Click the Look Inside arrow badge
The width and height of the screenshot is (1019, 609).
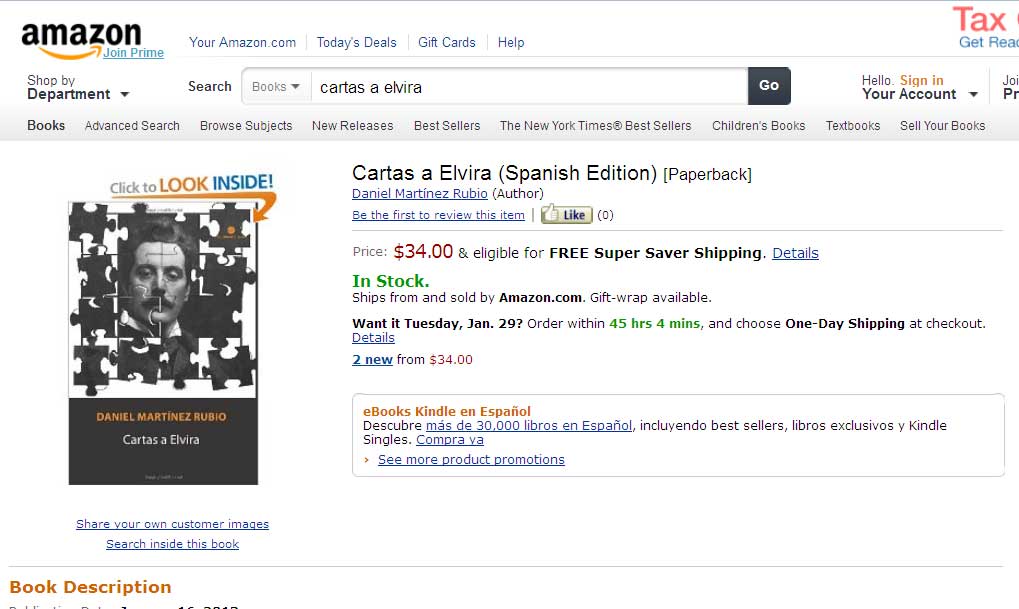pos(191,186)
